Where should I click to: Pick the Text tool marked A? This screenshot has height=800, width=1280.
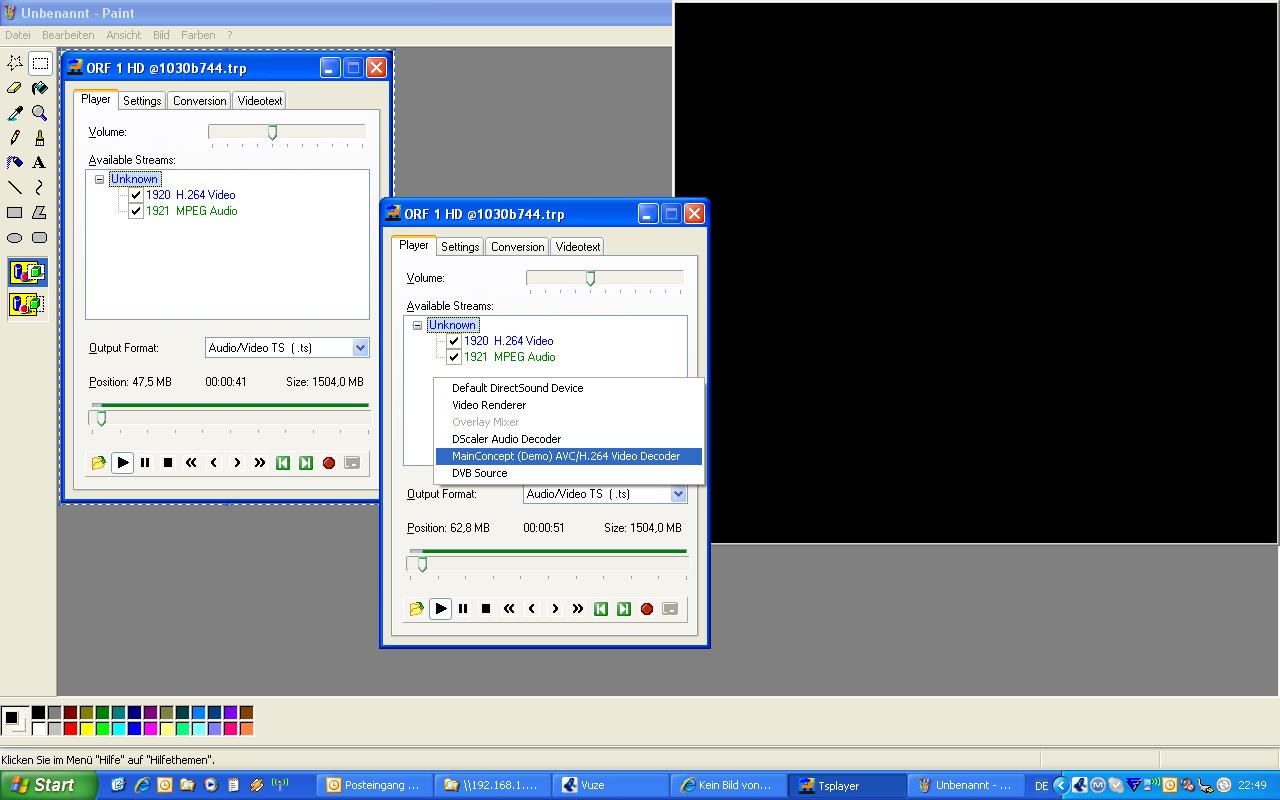click(40, 162)
